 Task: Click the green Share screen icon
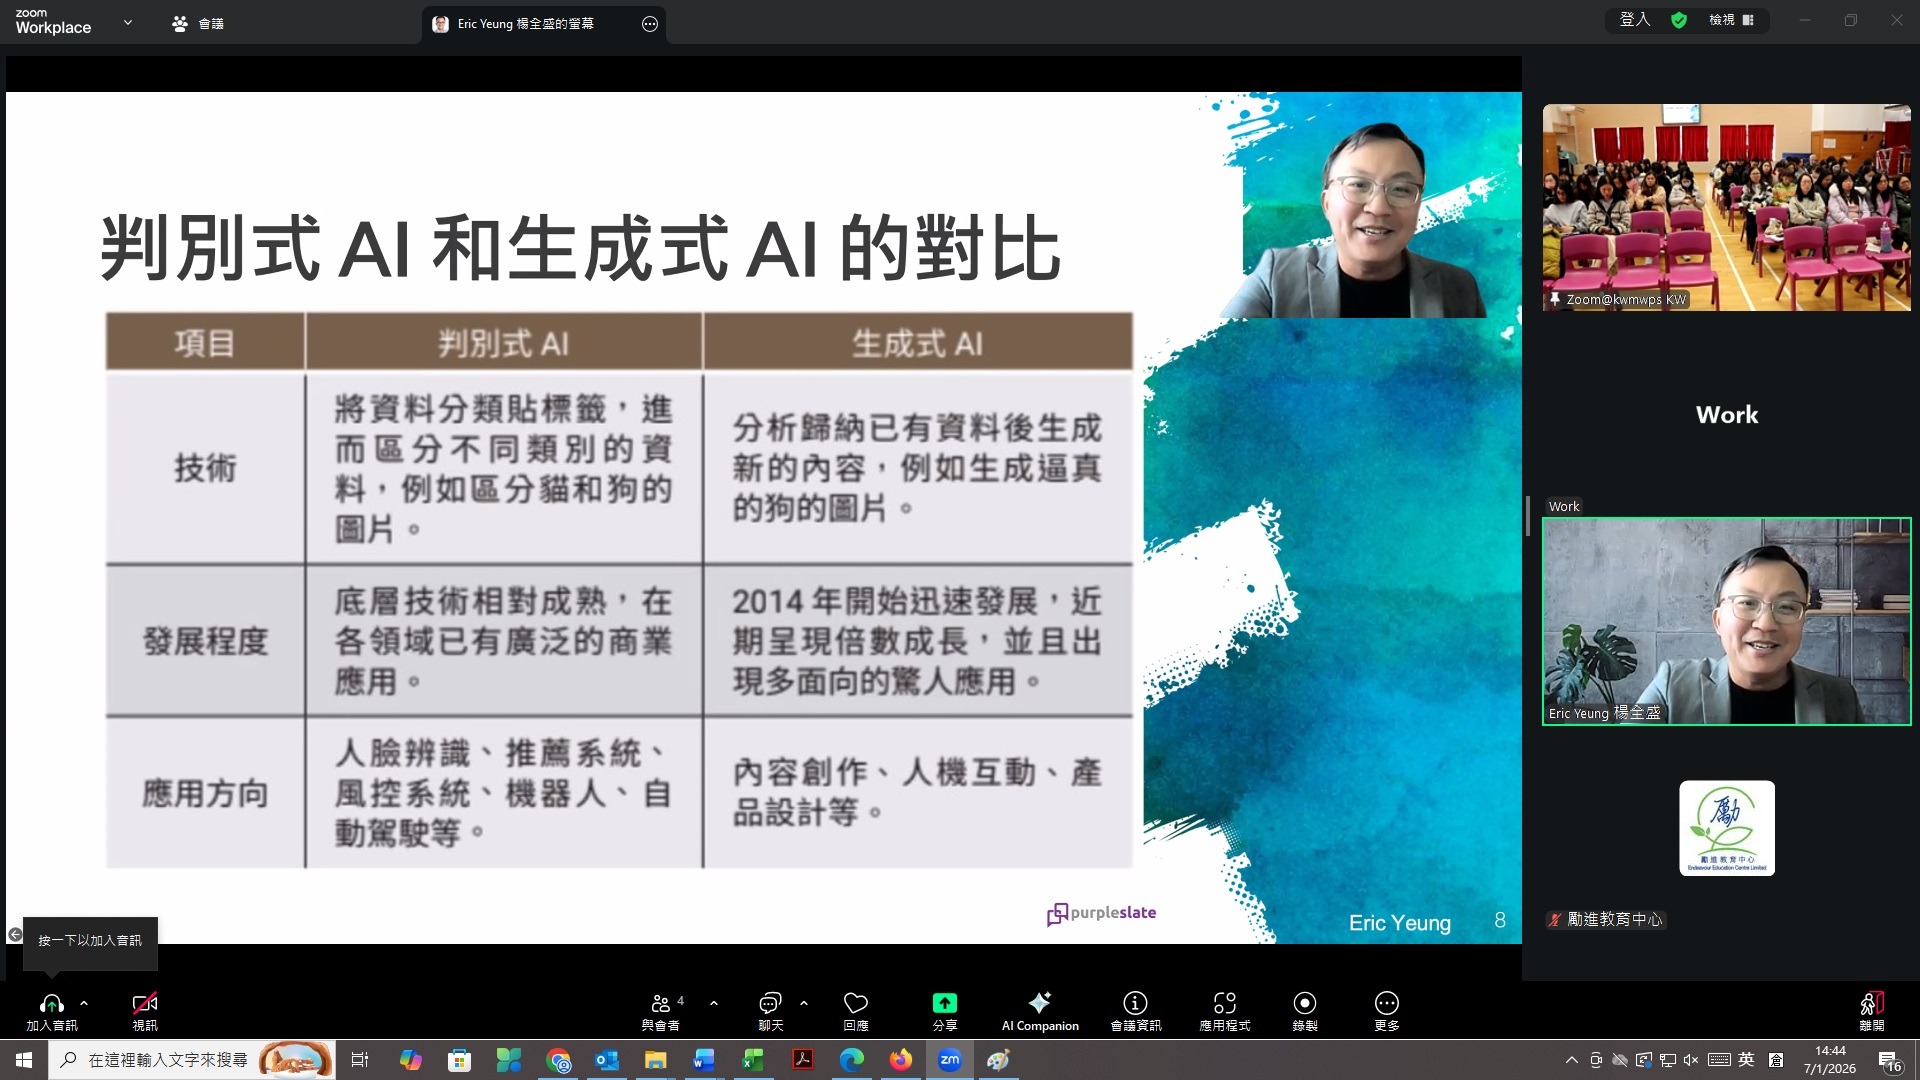[x=944, y=1004]
